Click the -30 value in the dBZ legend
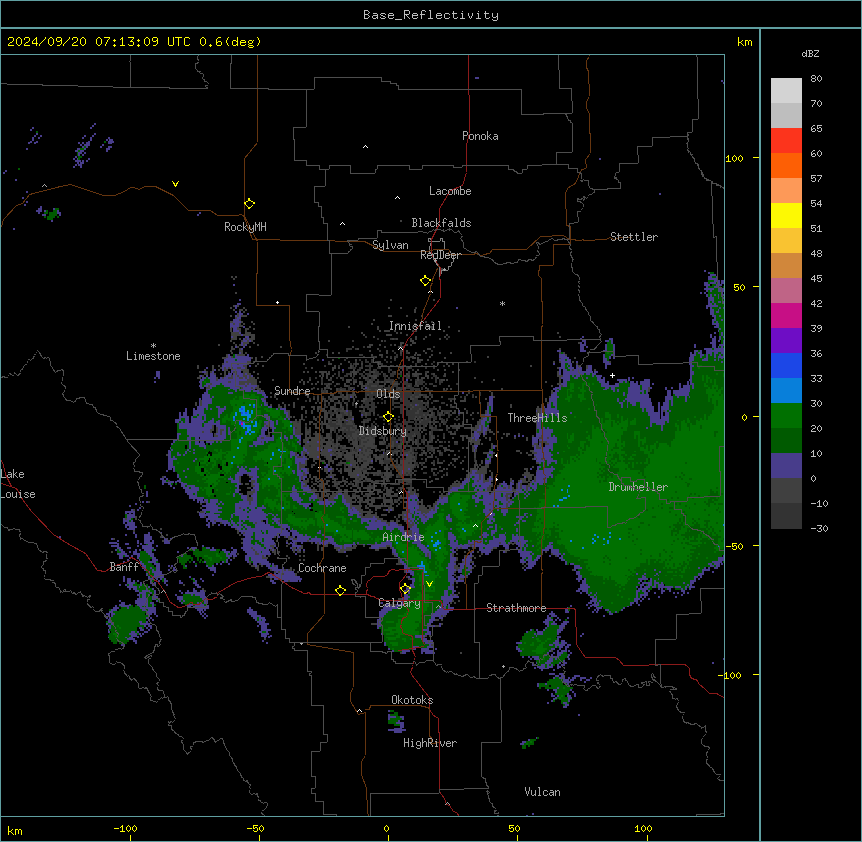Image resolution: width=862 pixels, height=842 pixels. [x=819, y=528]
